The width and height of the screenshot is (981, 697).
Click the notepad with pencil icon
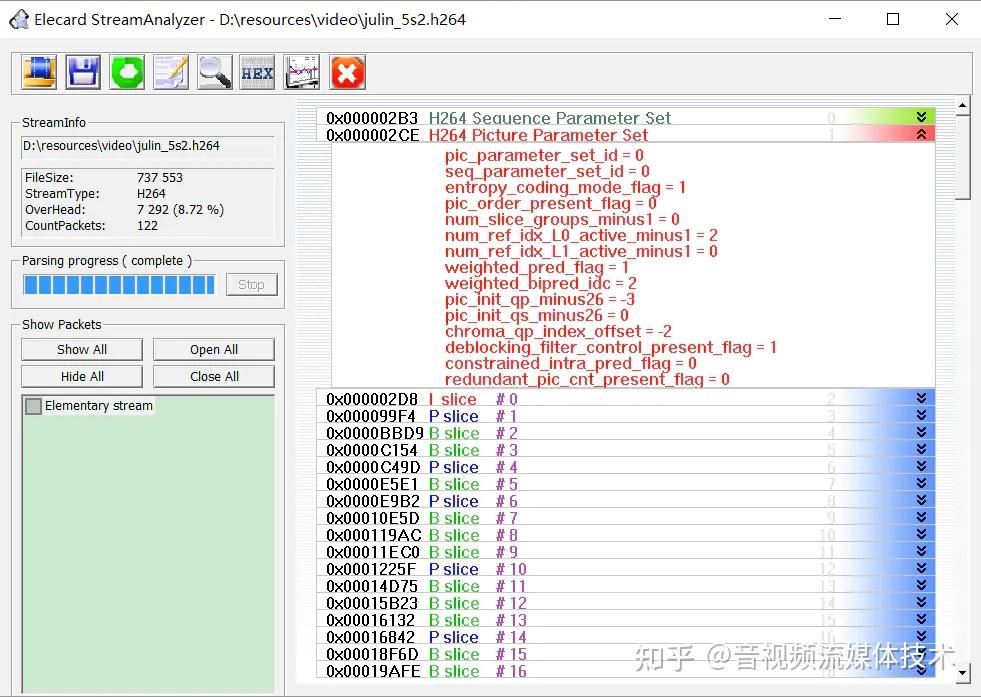pos(171,72)
